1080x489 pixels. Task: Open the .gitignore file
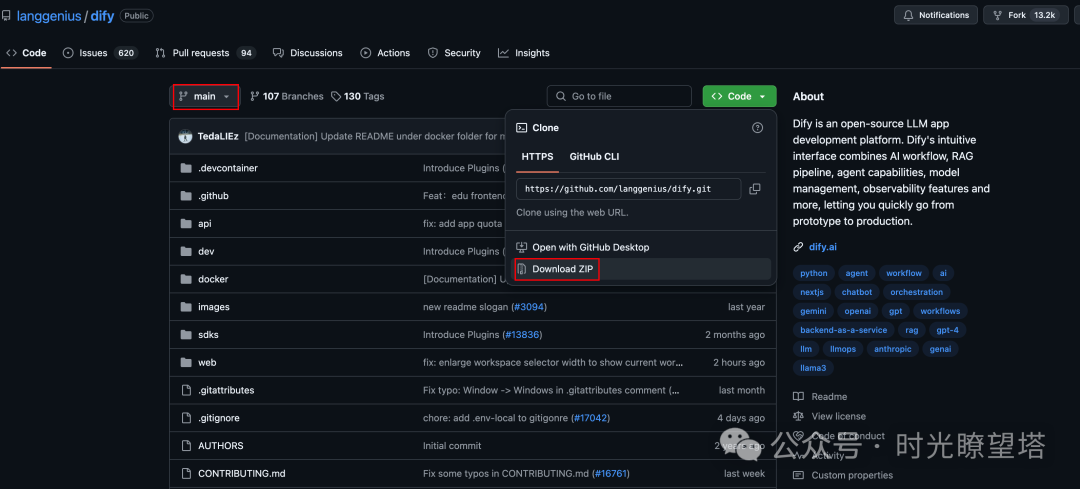218,418
